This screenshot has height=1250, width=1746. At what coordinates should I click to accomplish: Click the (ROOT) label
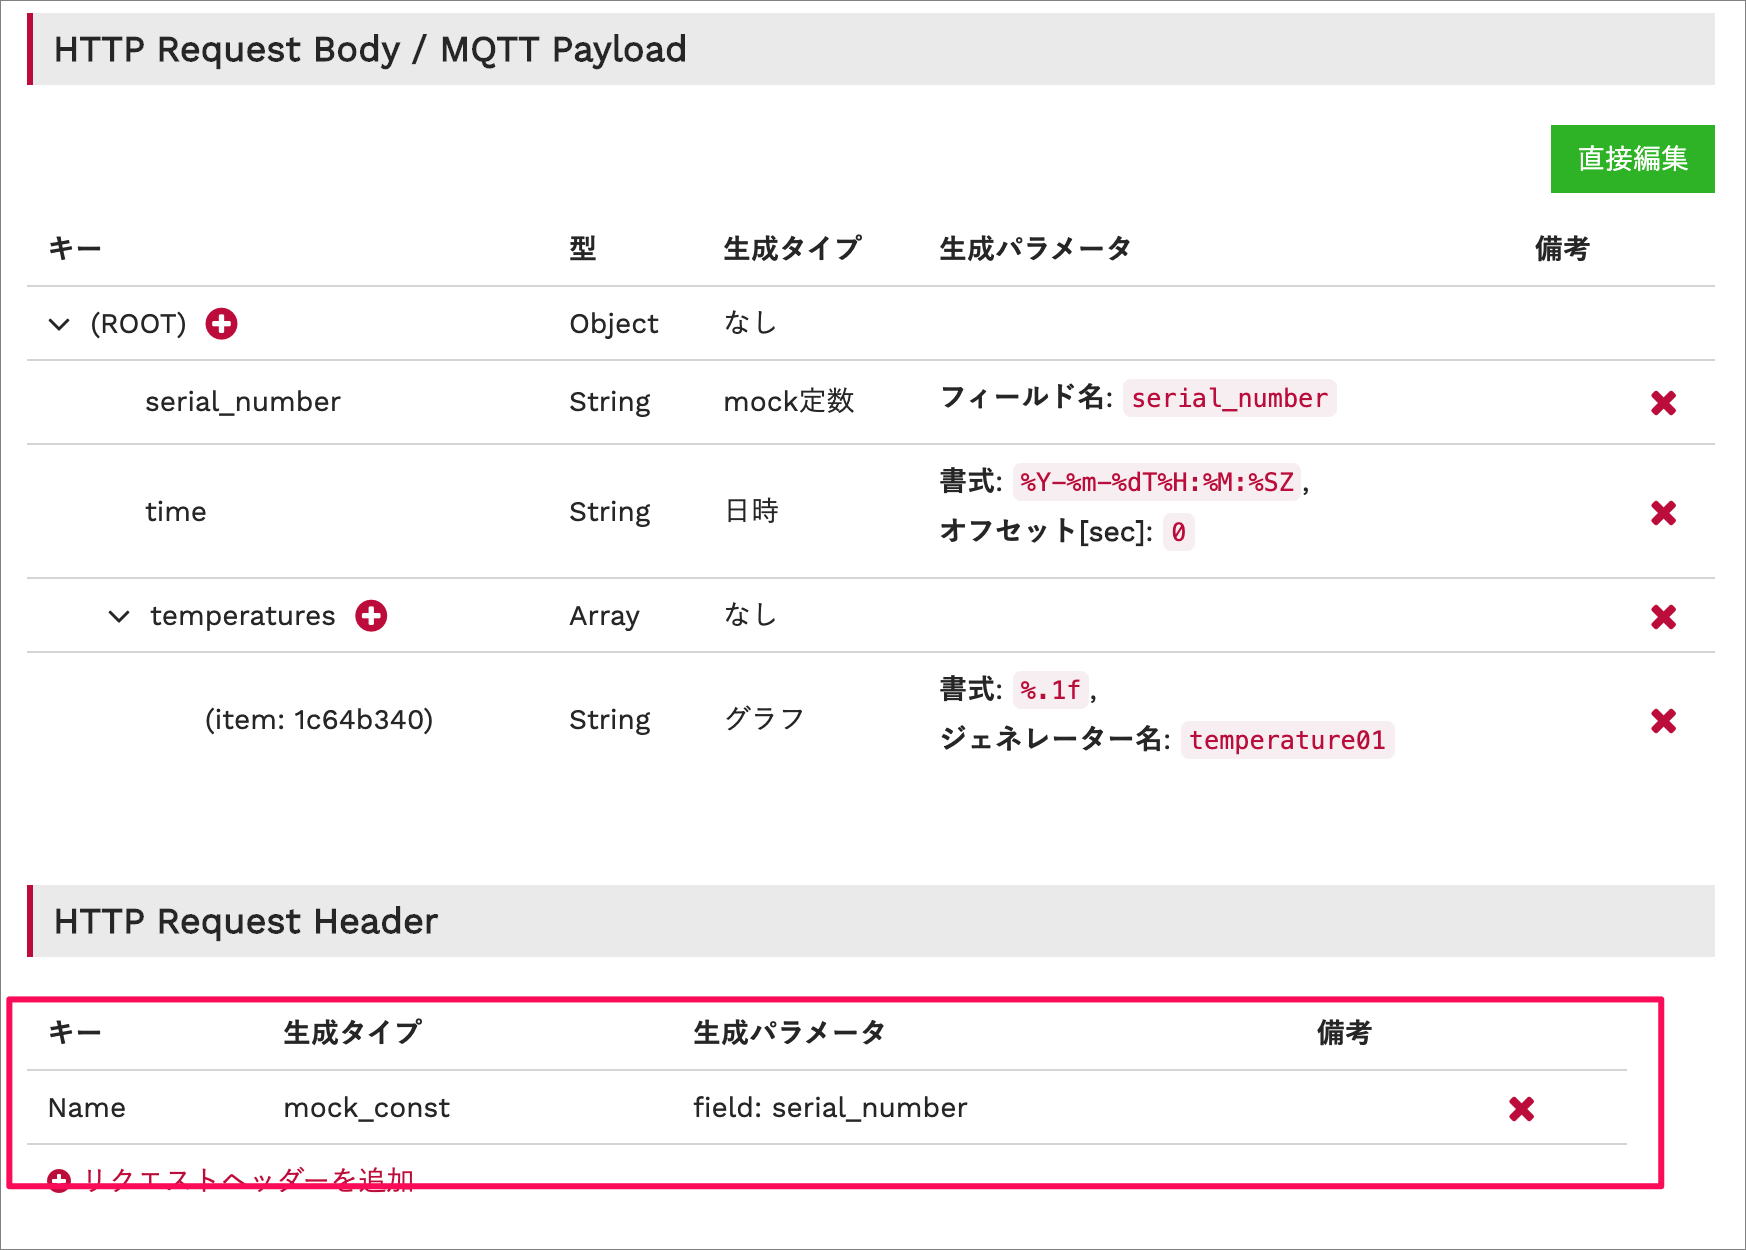(138, 324)
